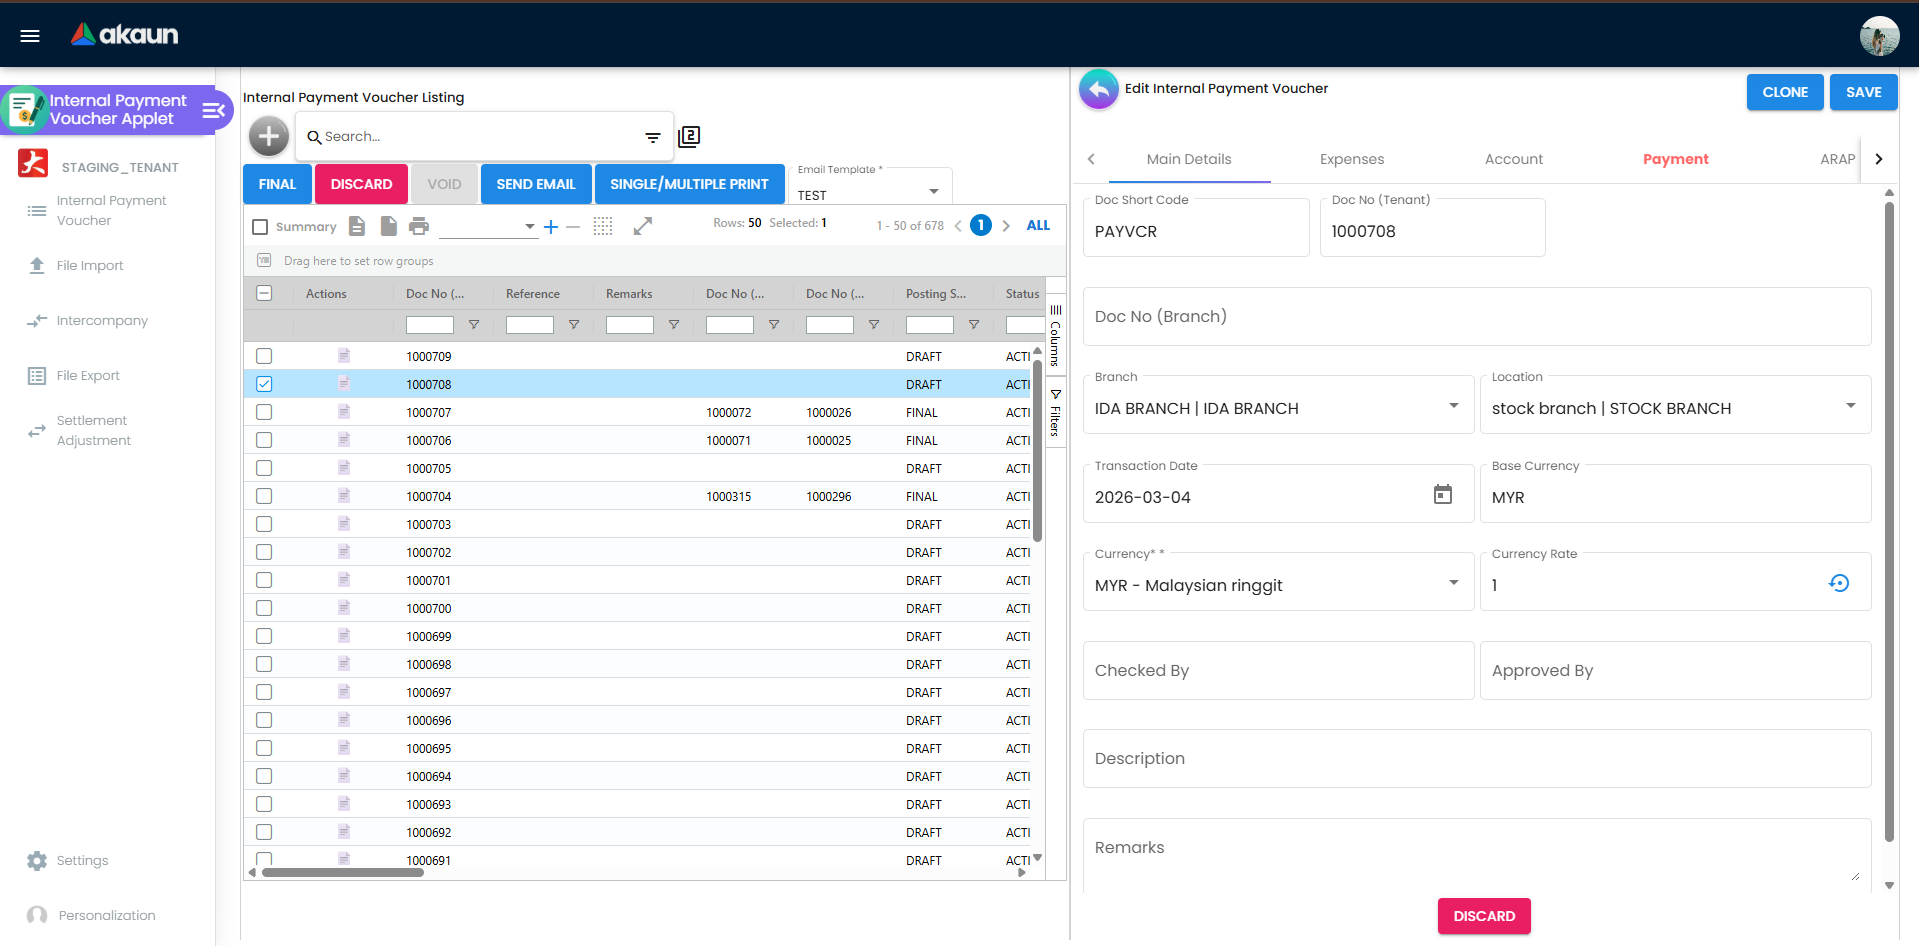Uncheck the selected row 1000708
Image resolution: width=1919 pixels, height=946 pixels.
pyautogui.click(x=264, y=384)
